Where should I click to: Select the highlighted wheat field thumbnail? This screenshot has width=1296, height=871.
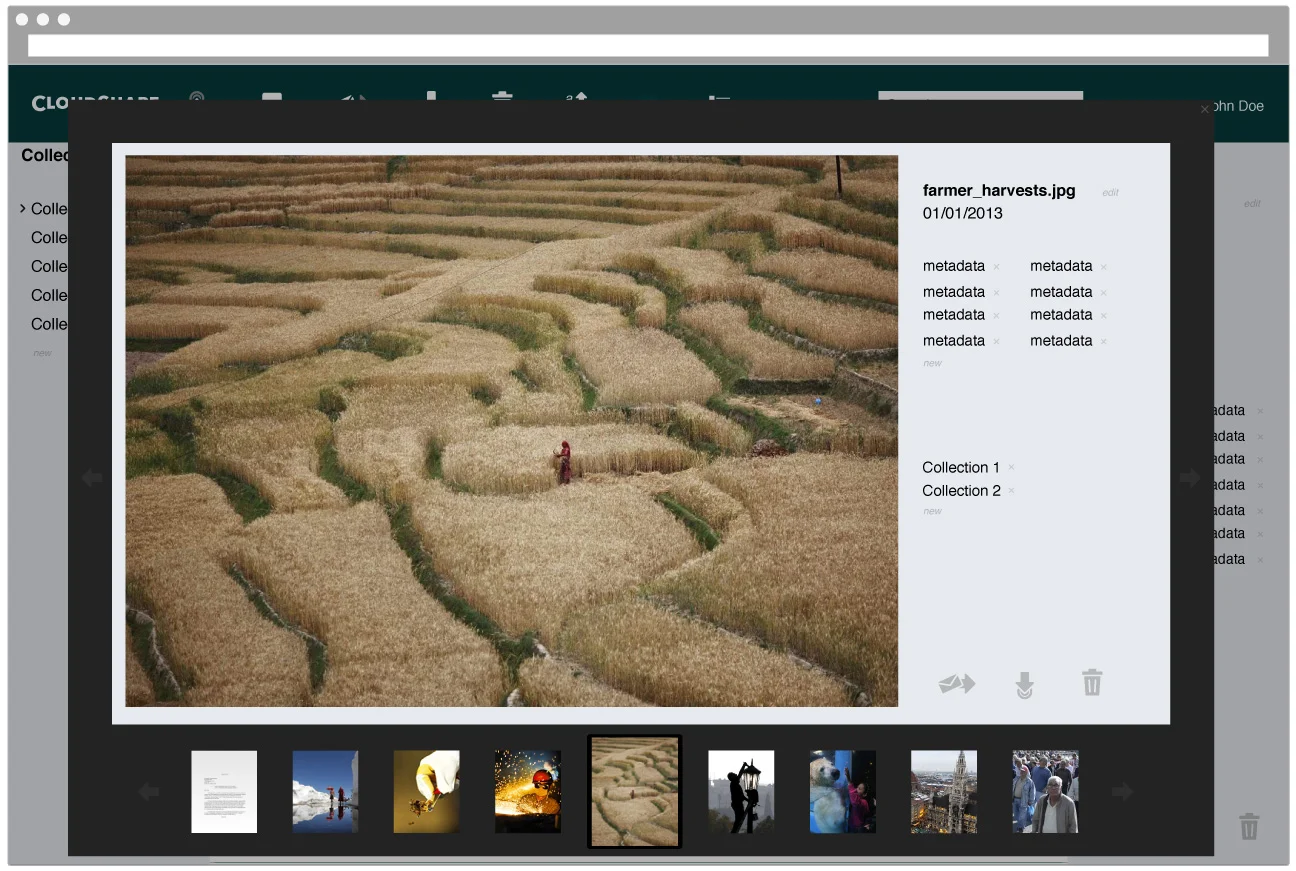coord(634,792)
